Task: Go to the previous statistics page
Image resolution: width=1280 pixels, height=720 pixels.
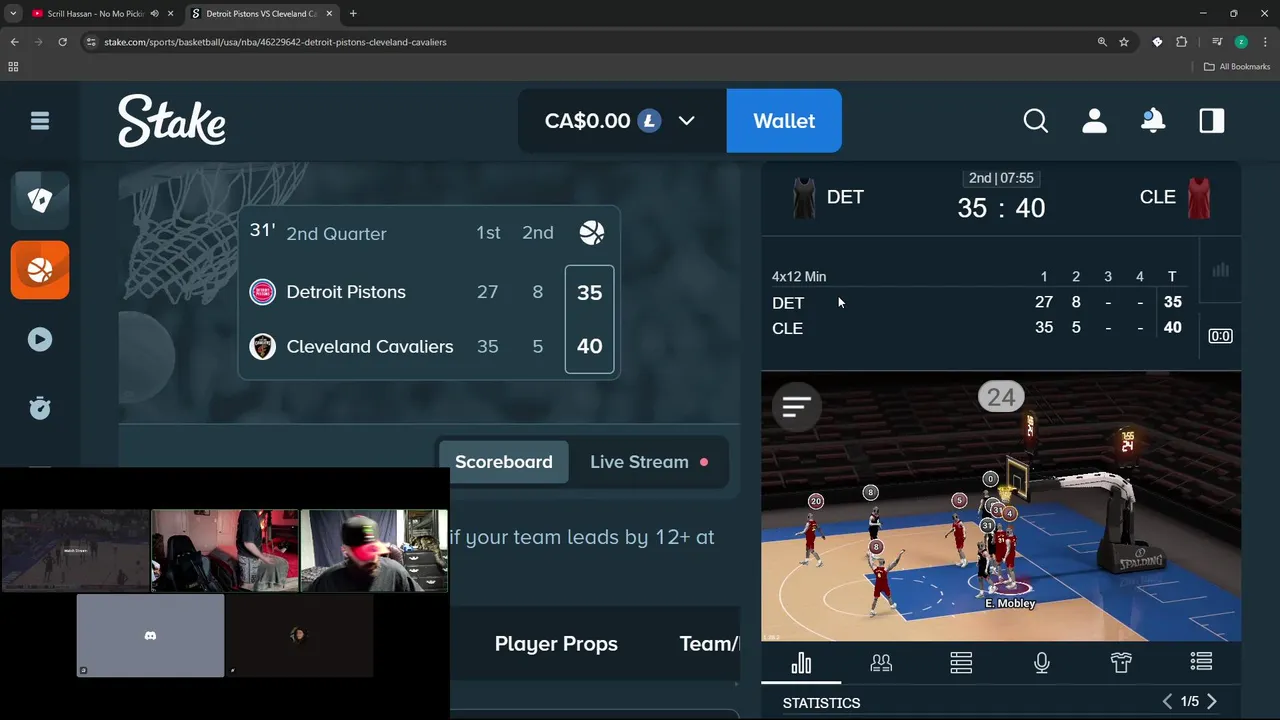Action: click(x=1167, y=702)
